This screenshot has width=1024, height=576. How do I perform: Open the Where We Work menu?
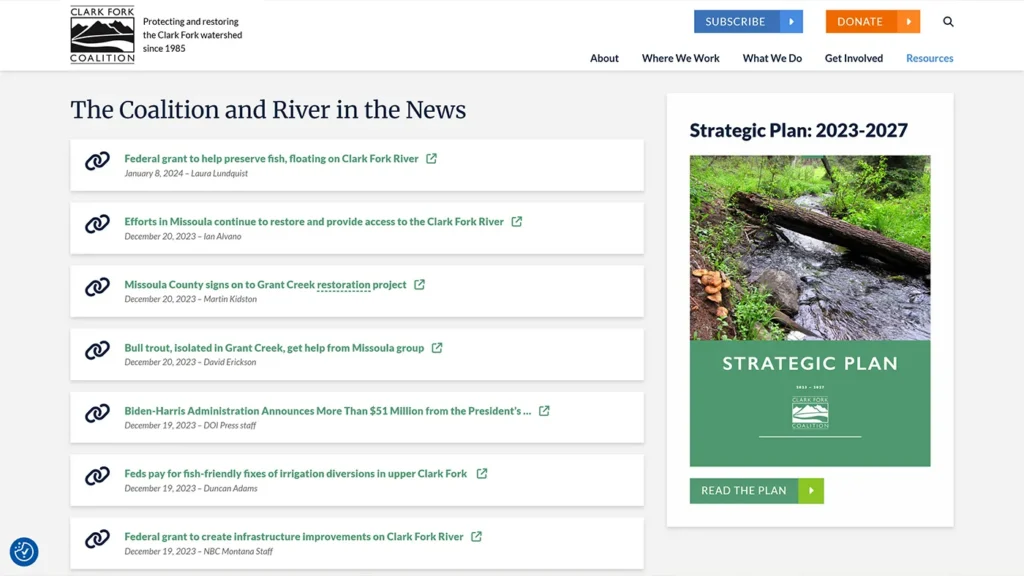pyautogui.click(x=680, y=58)
